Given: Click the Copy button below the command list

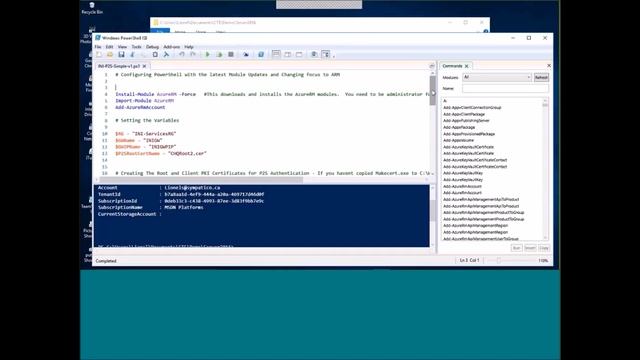Looking at the screenshot, I should [544, 248].
